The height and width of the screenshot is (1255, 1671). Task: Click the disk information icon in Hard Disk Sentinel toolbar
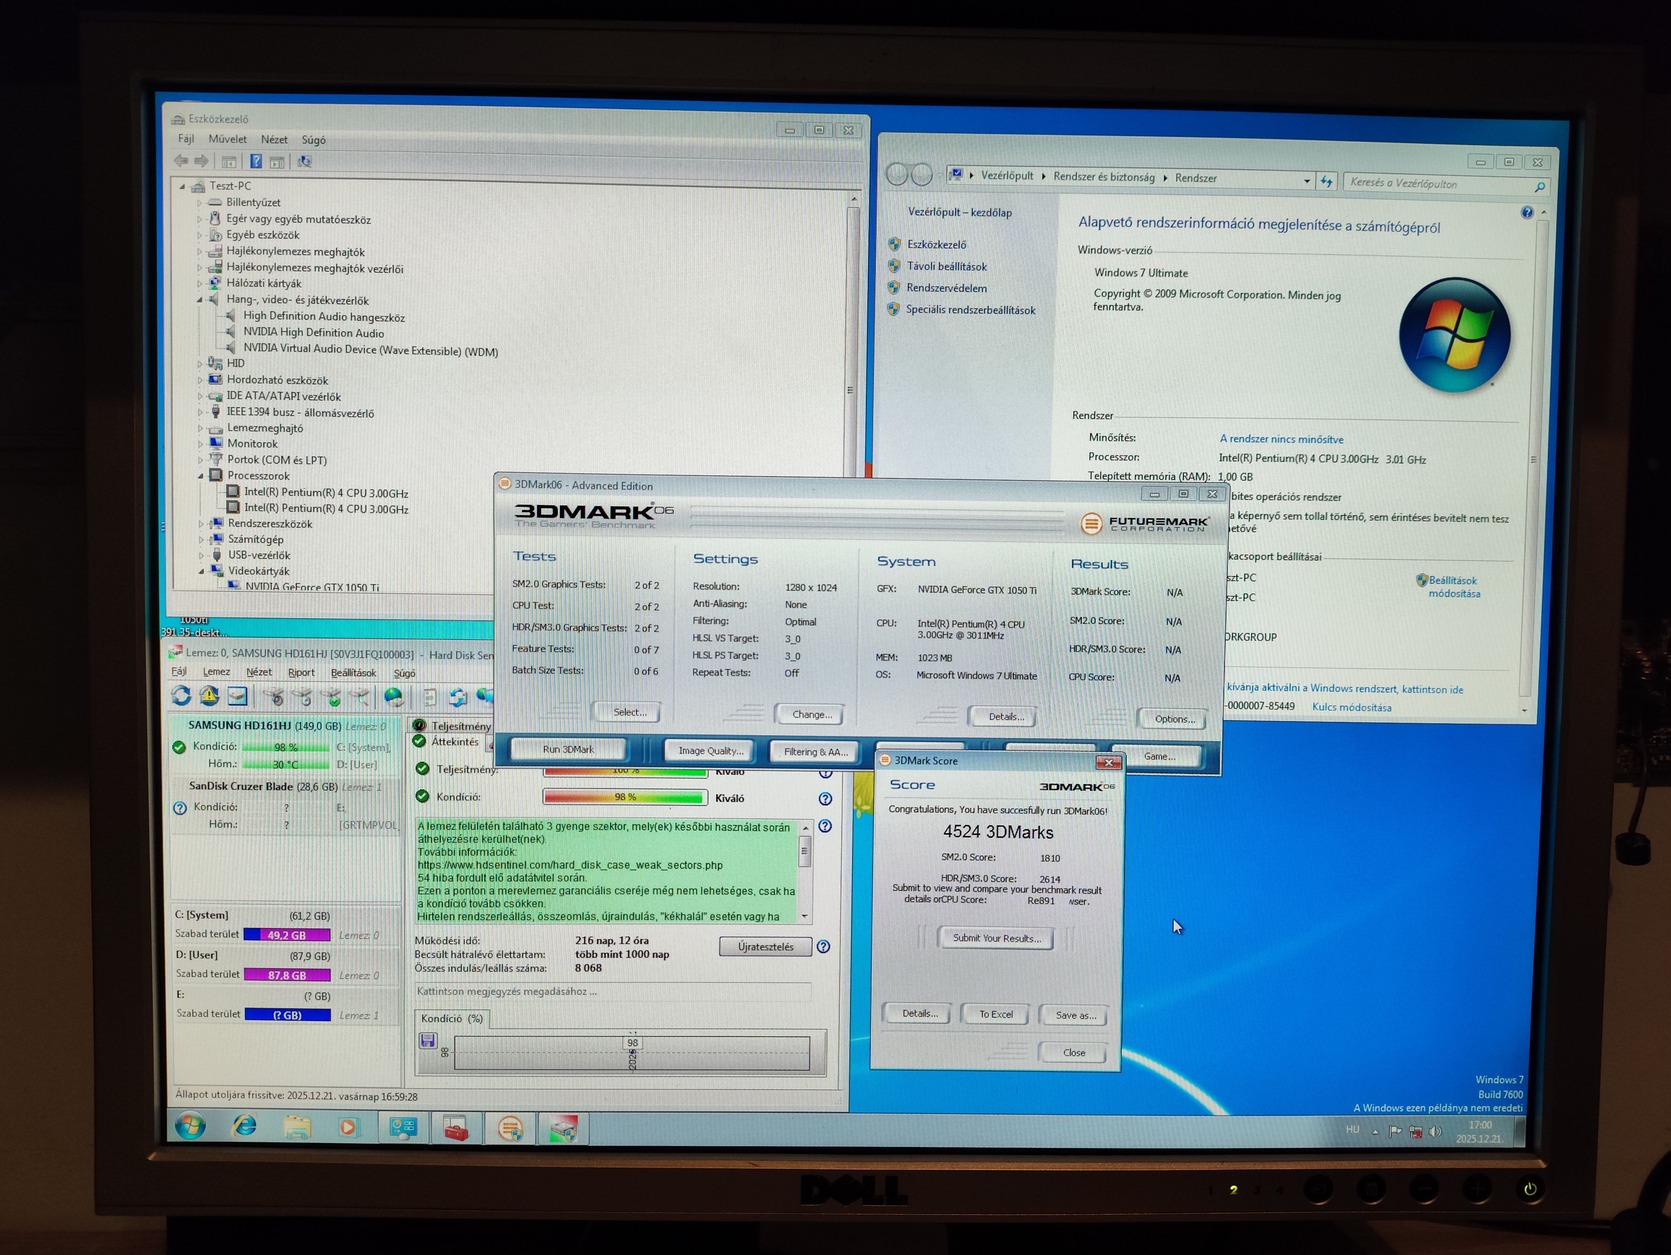point(237,696)
